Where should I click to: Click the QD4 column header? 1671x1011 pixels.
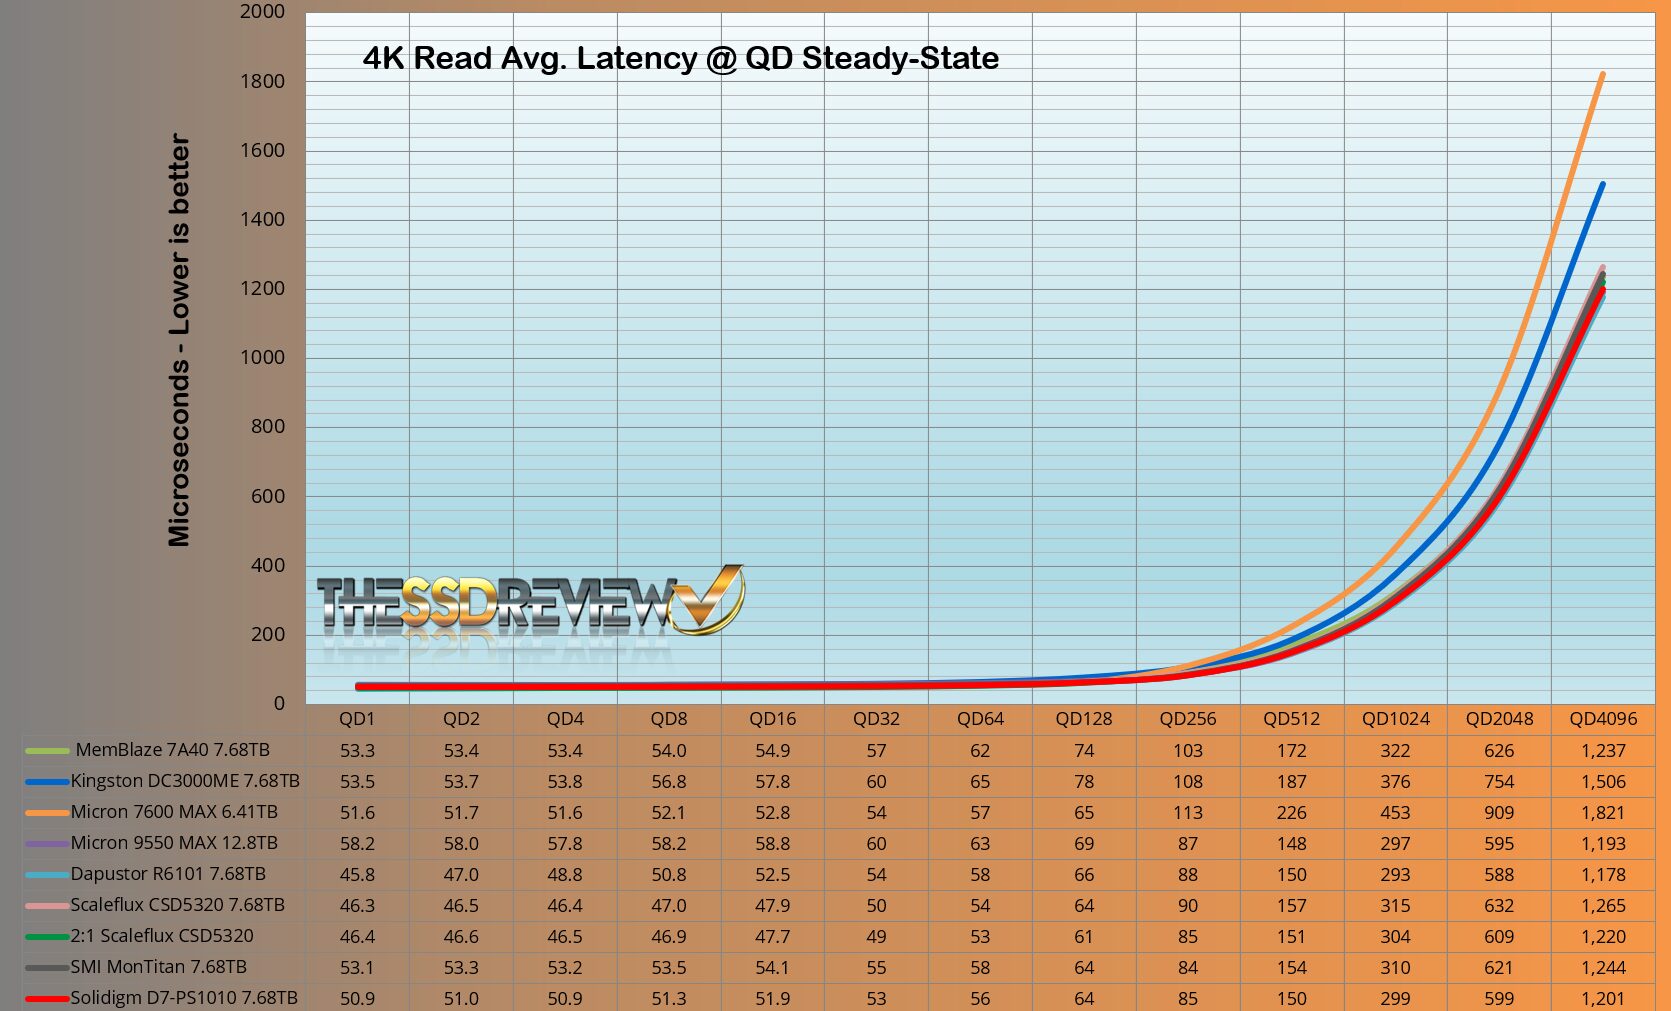(x=565, y=719)
